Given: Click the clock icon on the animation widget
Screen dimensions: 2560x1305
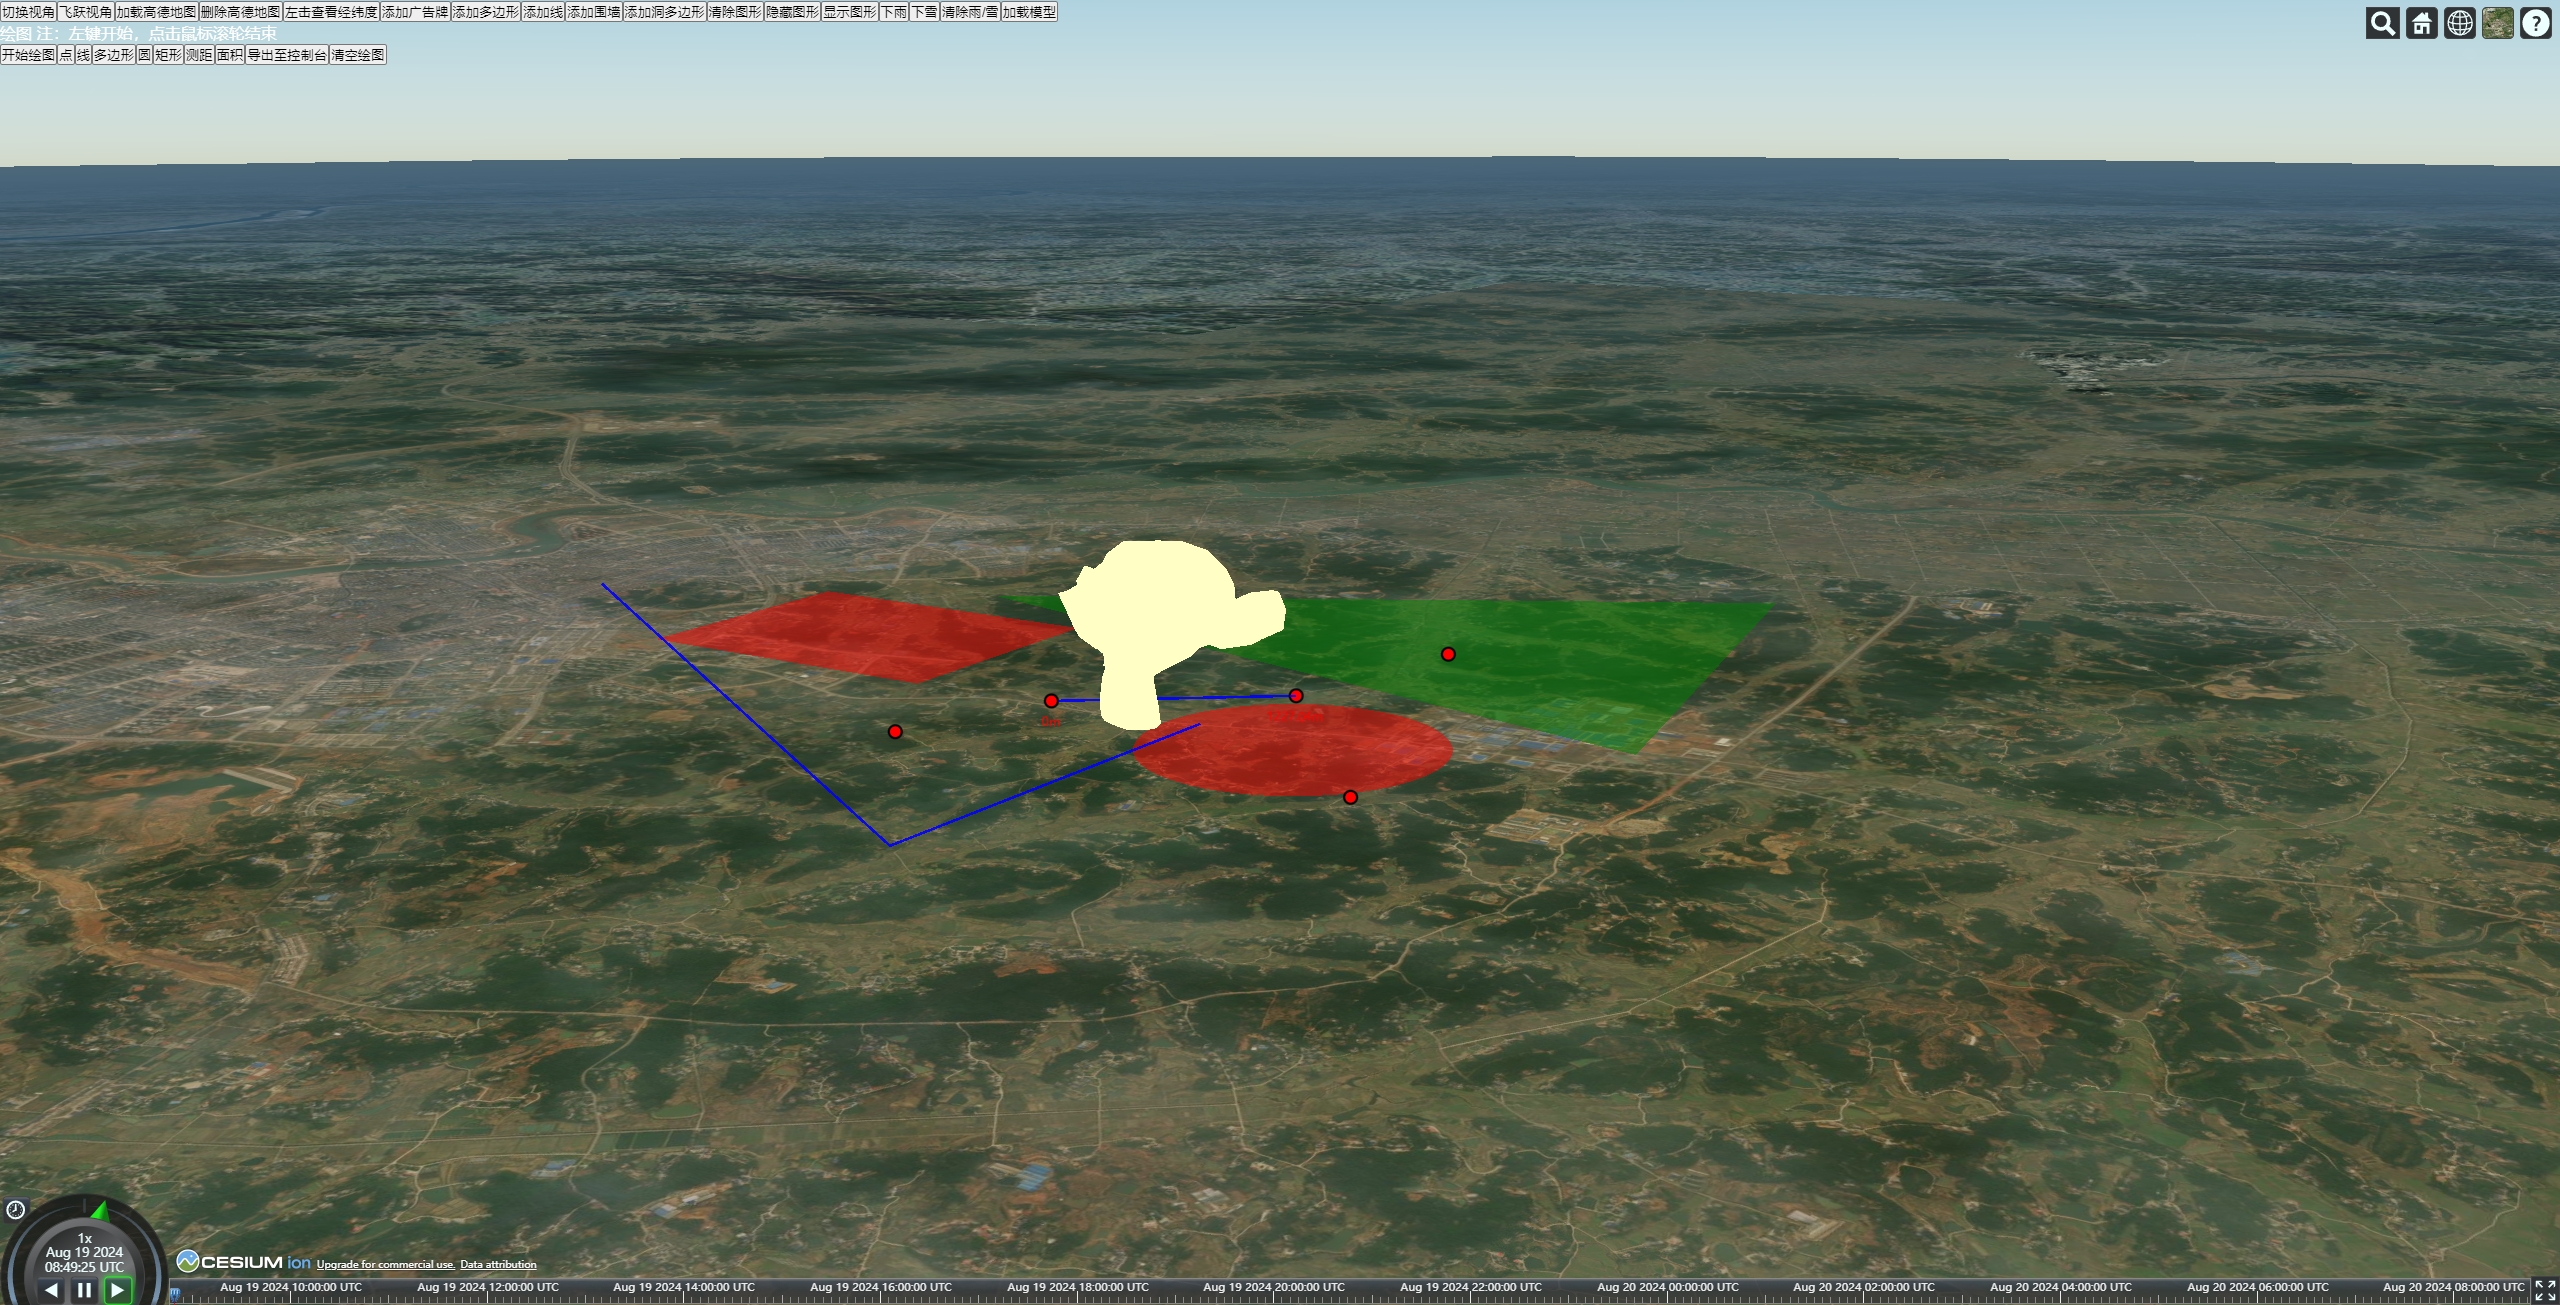Looking at the screenshot, I should coord(16,1209).
